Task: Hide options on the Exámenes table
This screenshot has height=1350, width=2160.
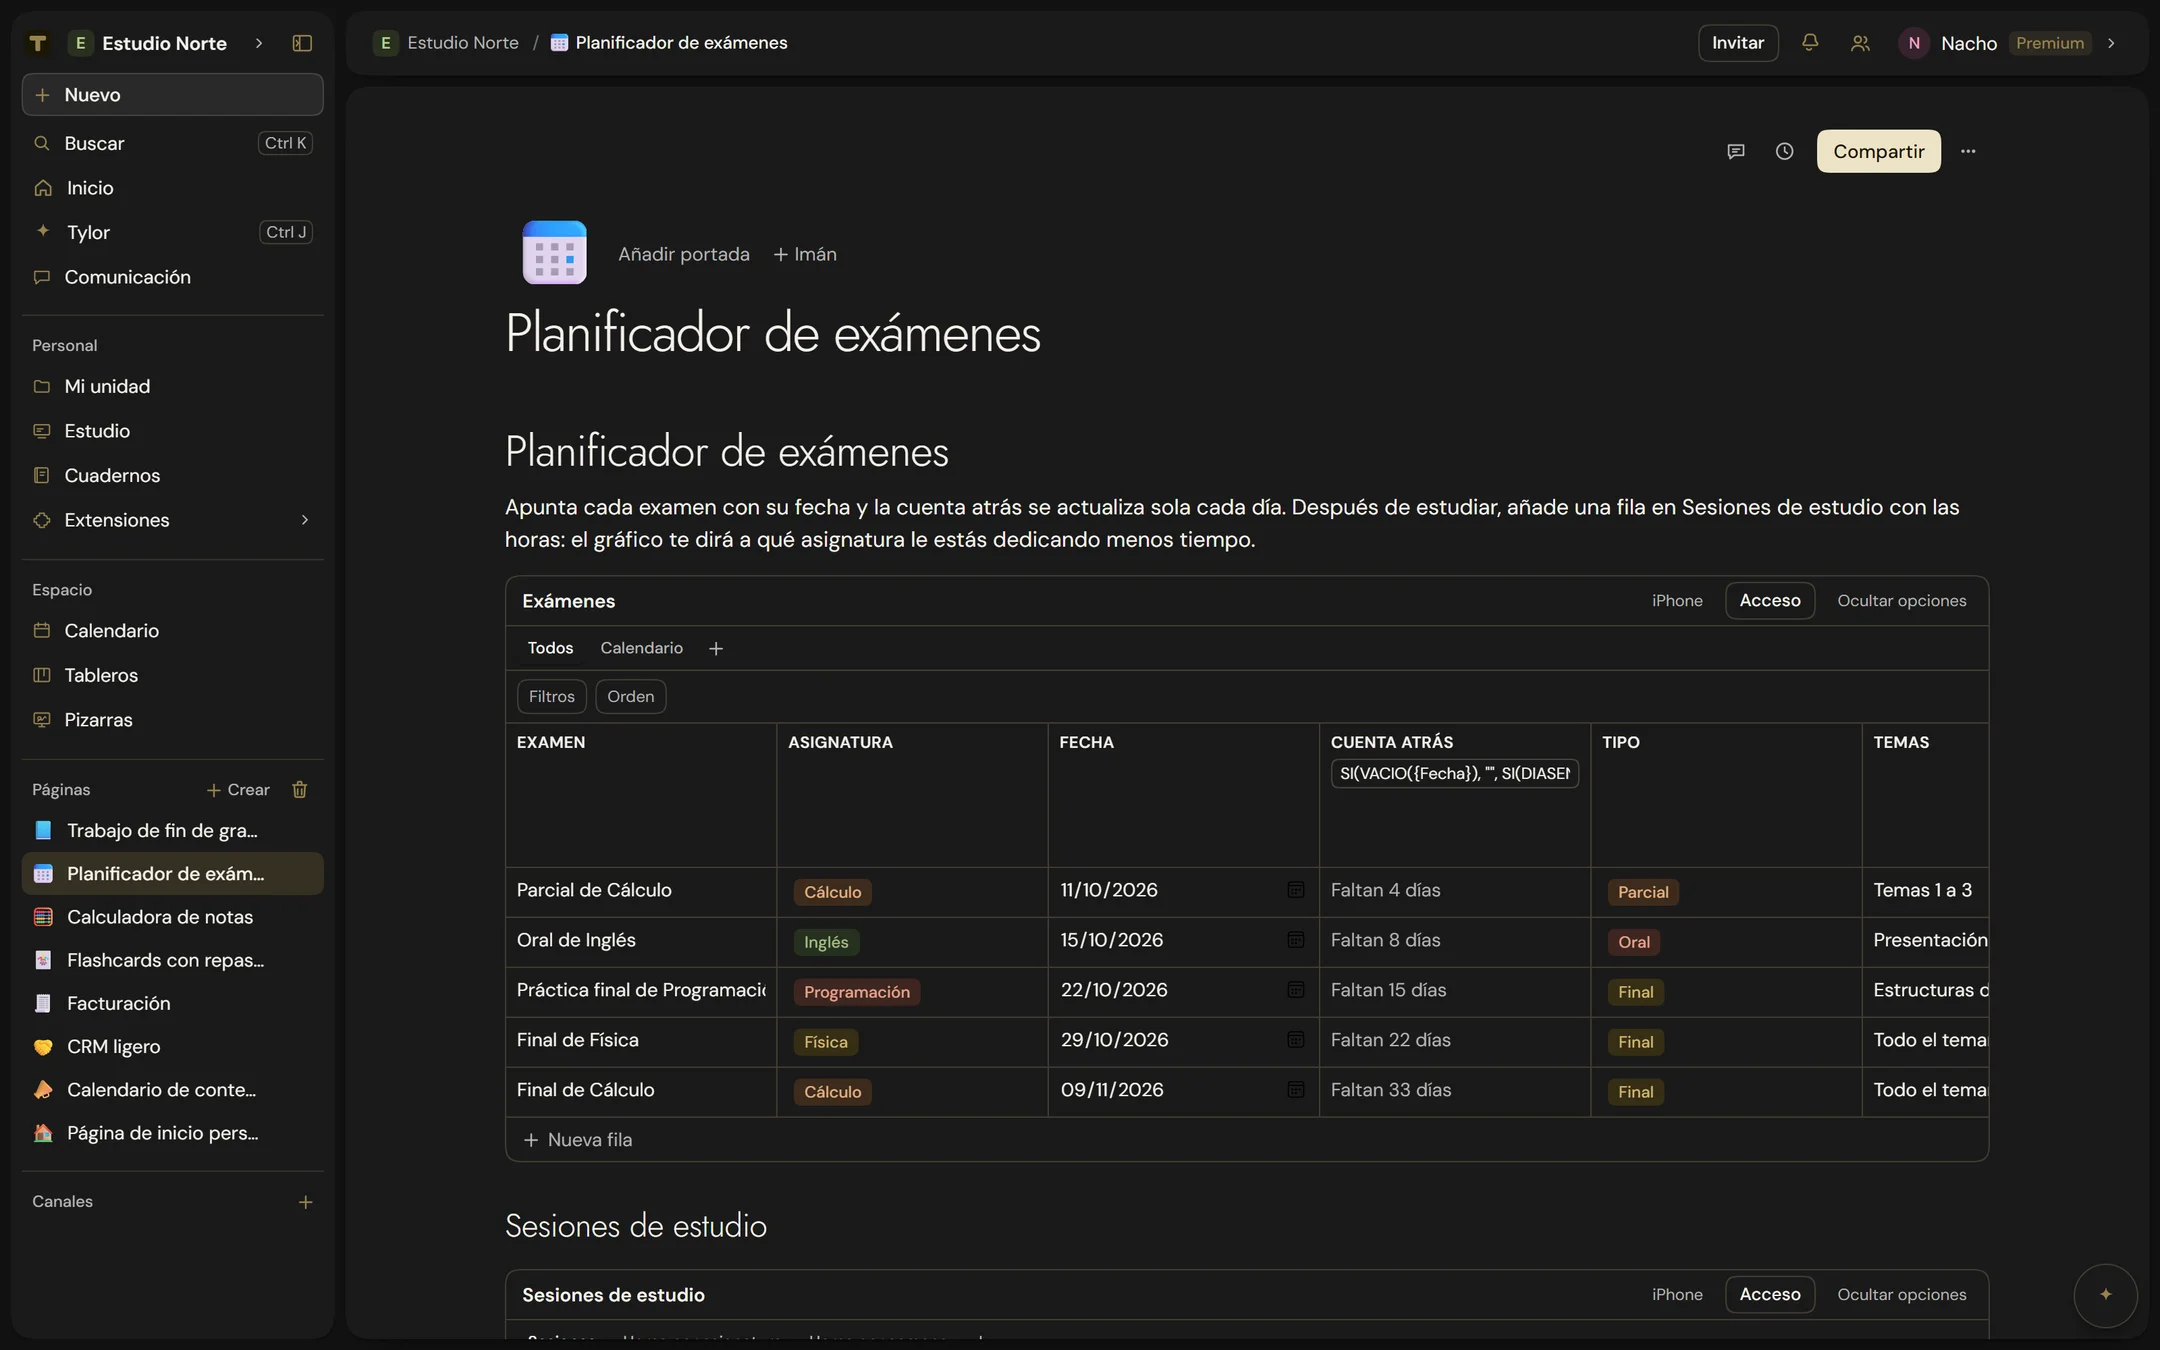Action: point(1901,601)
